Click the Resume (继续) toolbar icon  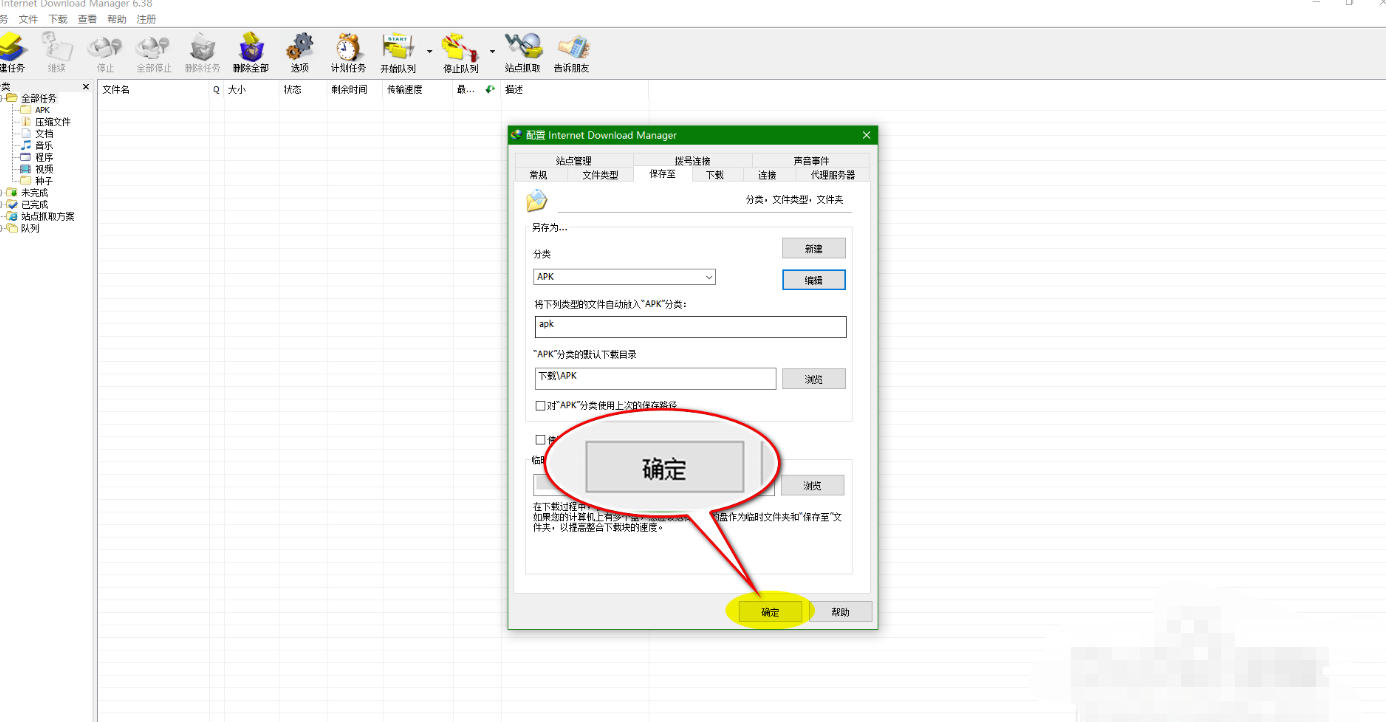click(56, 52)
